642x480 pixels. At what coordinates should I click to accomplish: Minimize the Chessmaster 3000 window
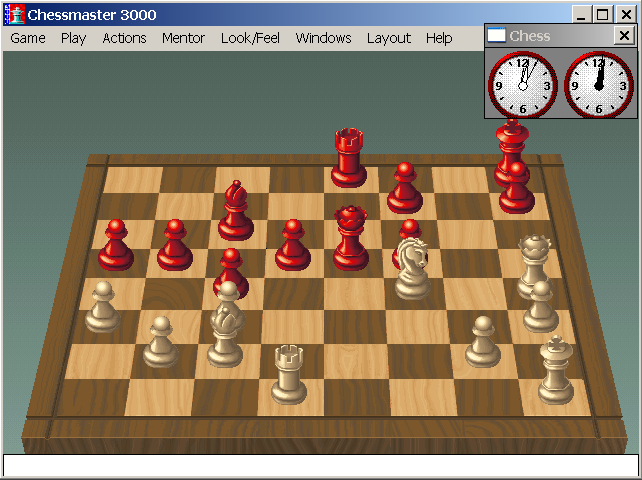tap(581, 15)
